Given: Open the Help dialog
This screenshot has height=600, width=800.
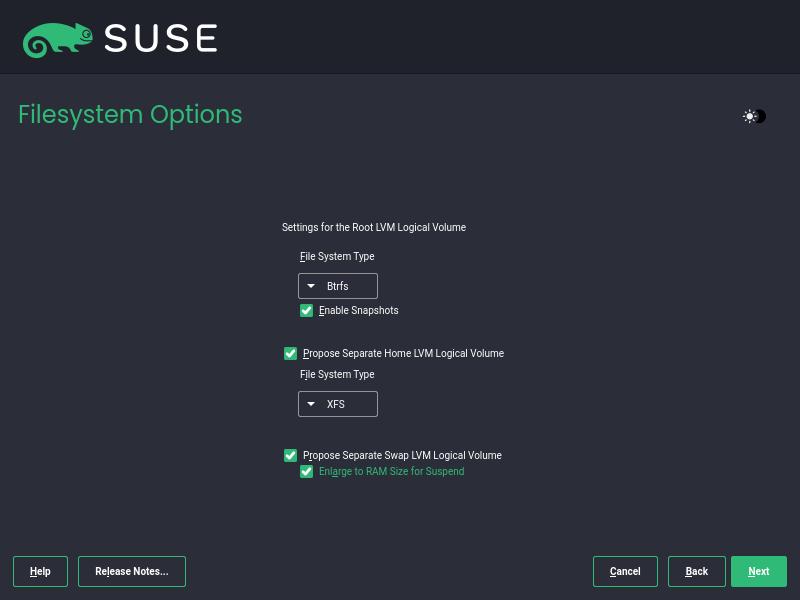Looking at the screenshot, I should [40, 571].
